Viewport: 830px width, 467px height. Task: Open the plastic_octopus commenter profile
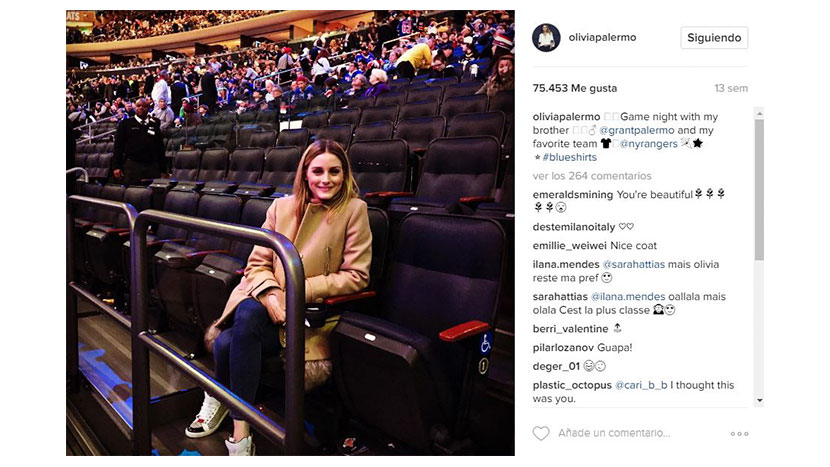pyautogui.click(x=572, y=385)
